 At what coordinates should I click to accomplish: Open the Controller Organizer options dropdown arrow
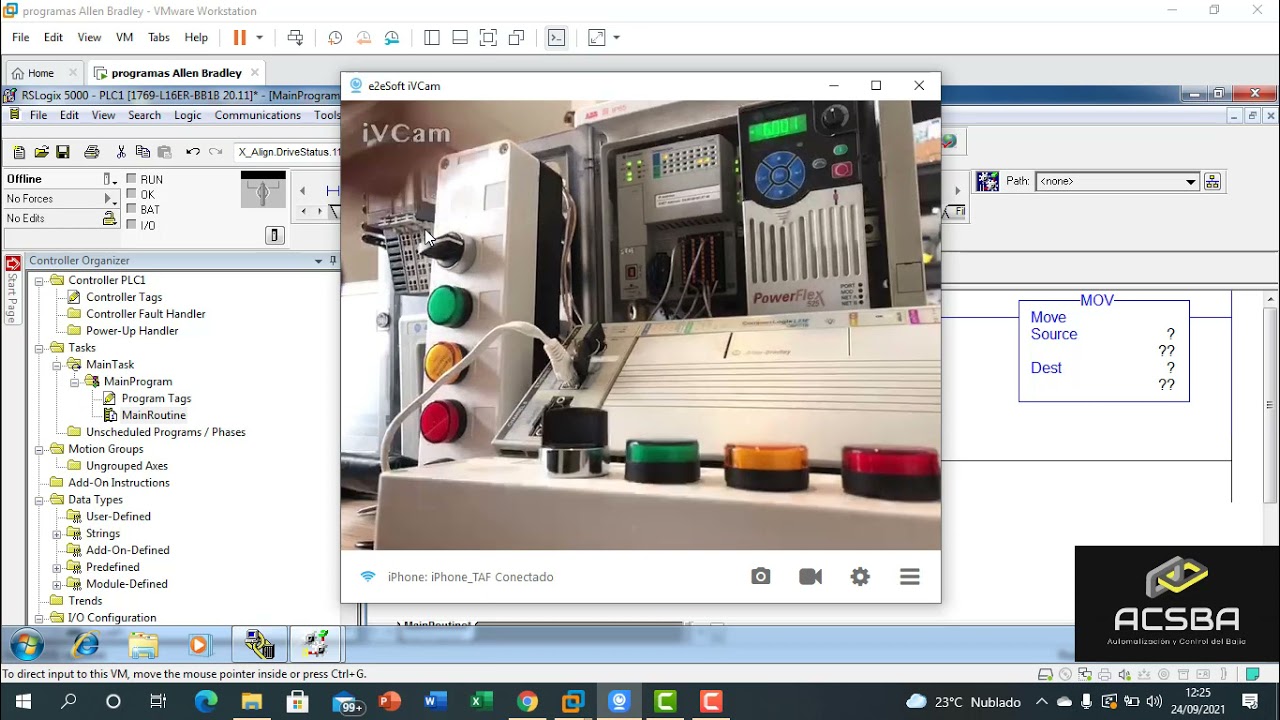coord(318,260)
